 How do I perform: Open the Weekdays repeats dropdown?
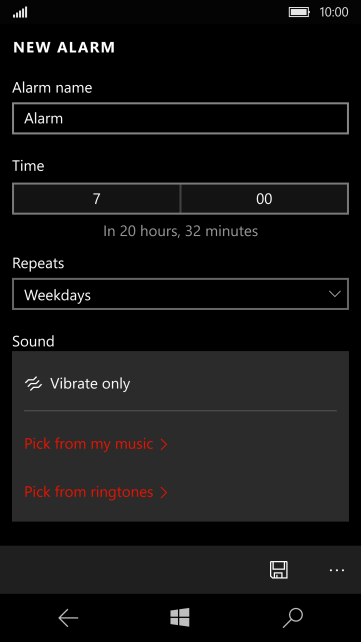[180, 294]
